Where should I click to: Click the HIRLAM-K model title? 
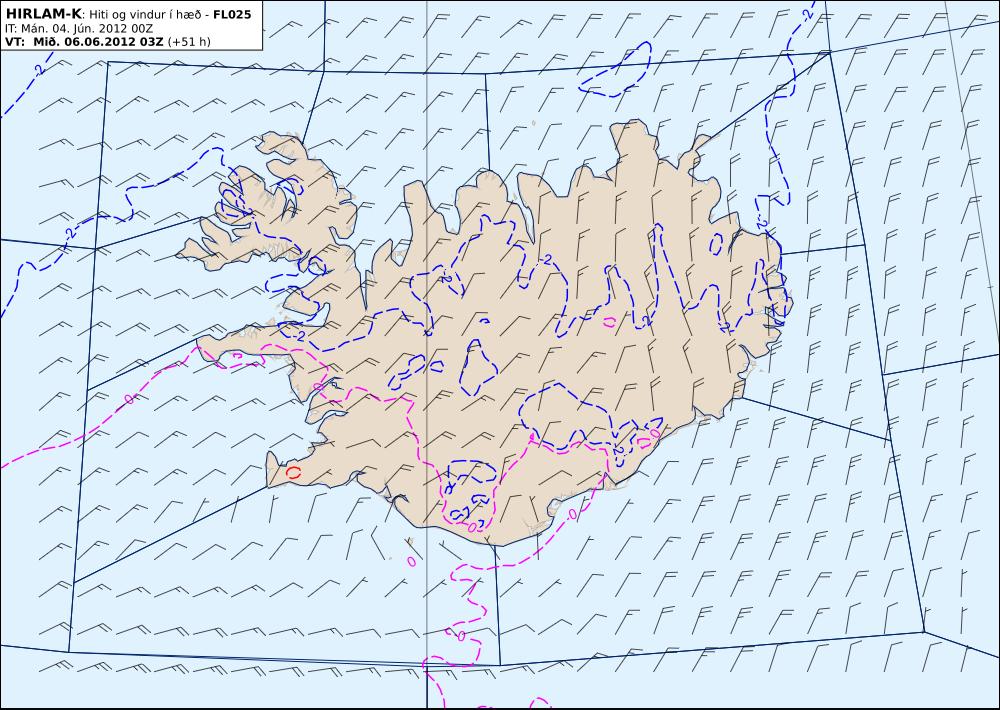click(x=43, y=14)
